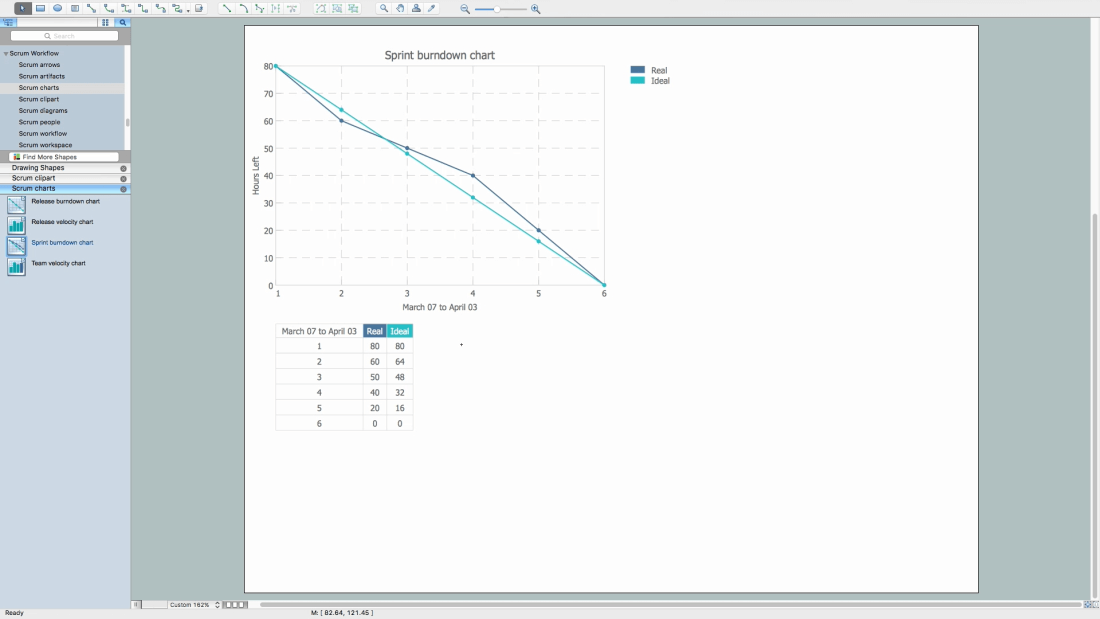
Task: Toggle the library search button
Action: pos(123,22)
